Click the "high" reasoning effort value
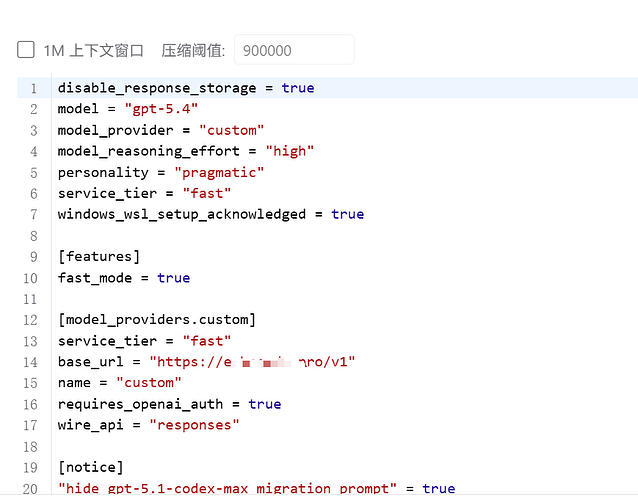 [290, 151]
